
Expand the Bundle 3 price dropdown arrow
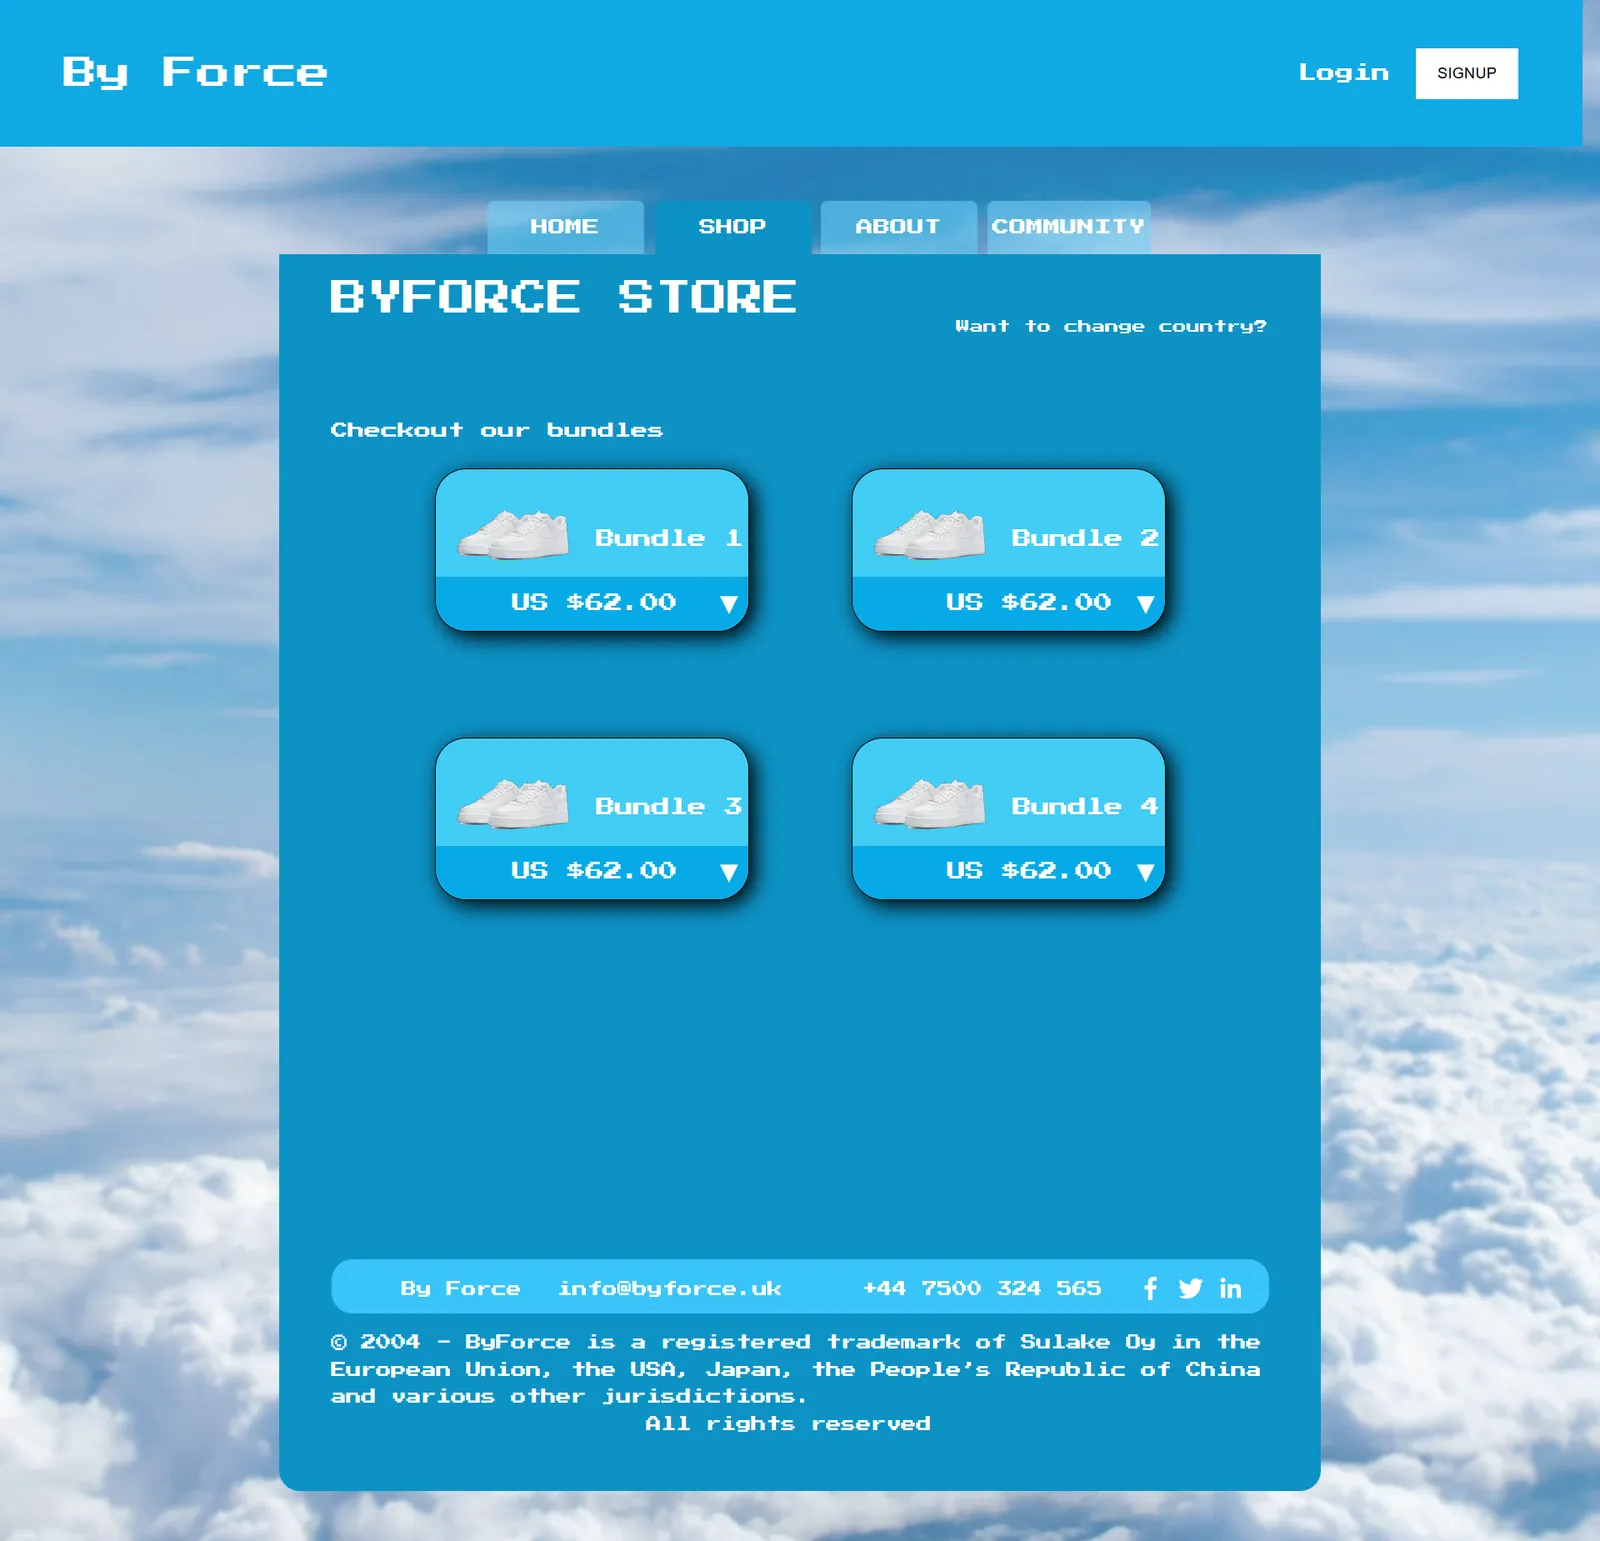pos(729,872)
